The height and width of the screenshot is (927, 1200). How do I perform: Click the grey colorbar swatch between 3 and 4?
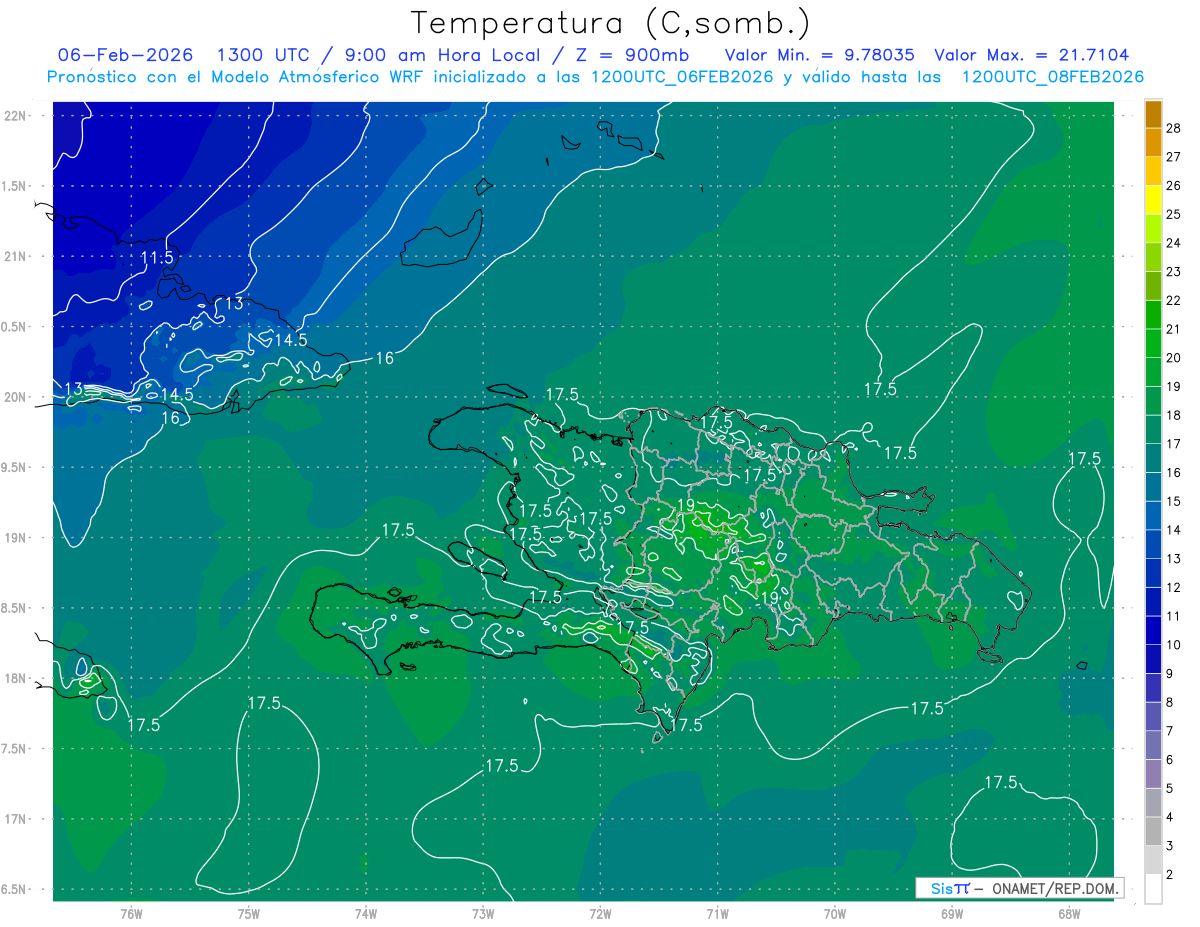[1153, 832]
